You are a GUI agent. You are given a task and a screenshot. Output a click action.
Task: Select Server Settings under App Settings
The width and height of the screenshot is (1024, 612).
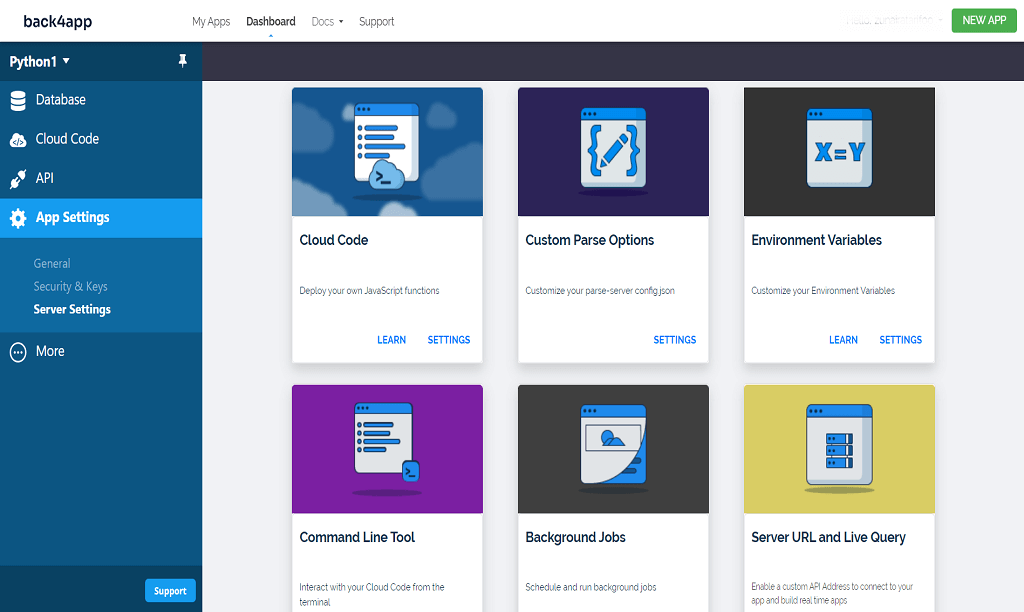72,309
